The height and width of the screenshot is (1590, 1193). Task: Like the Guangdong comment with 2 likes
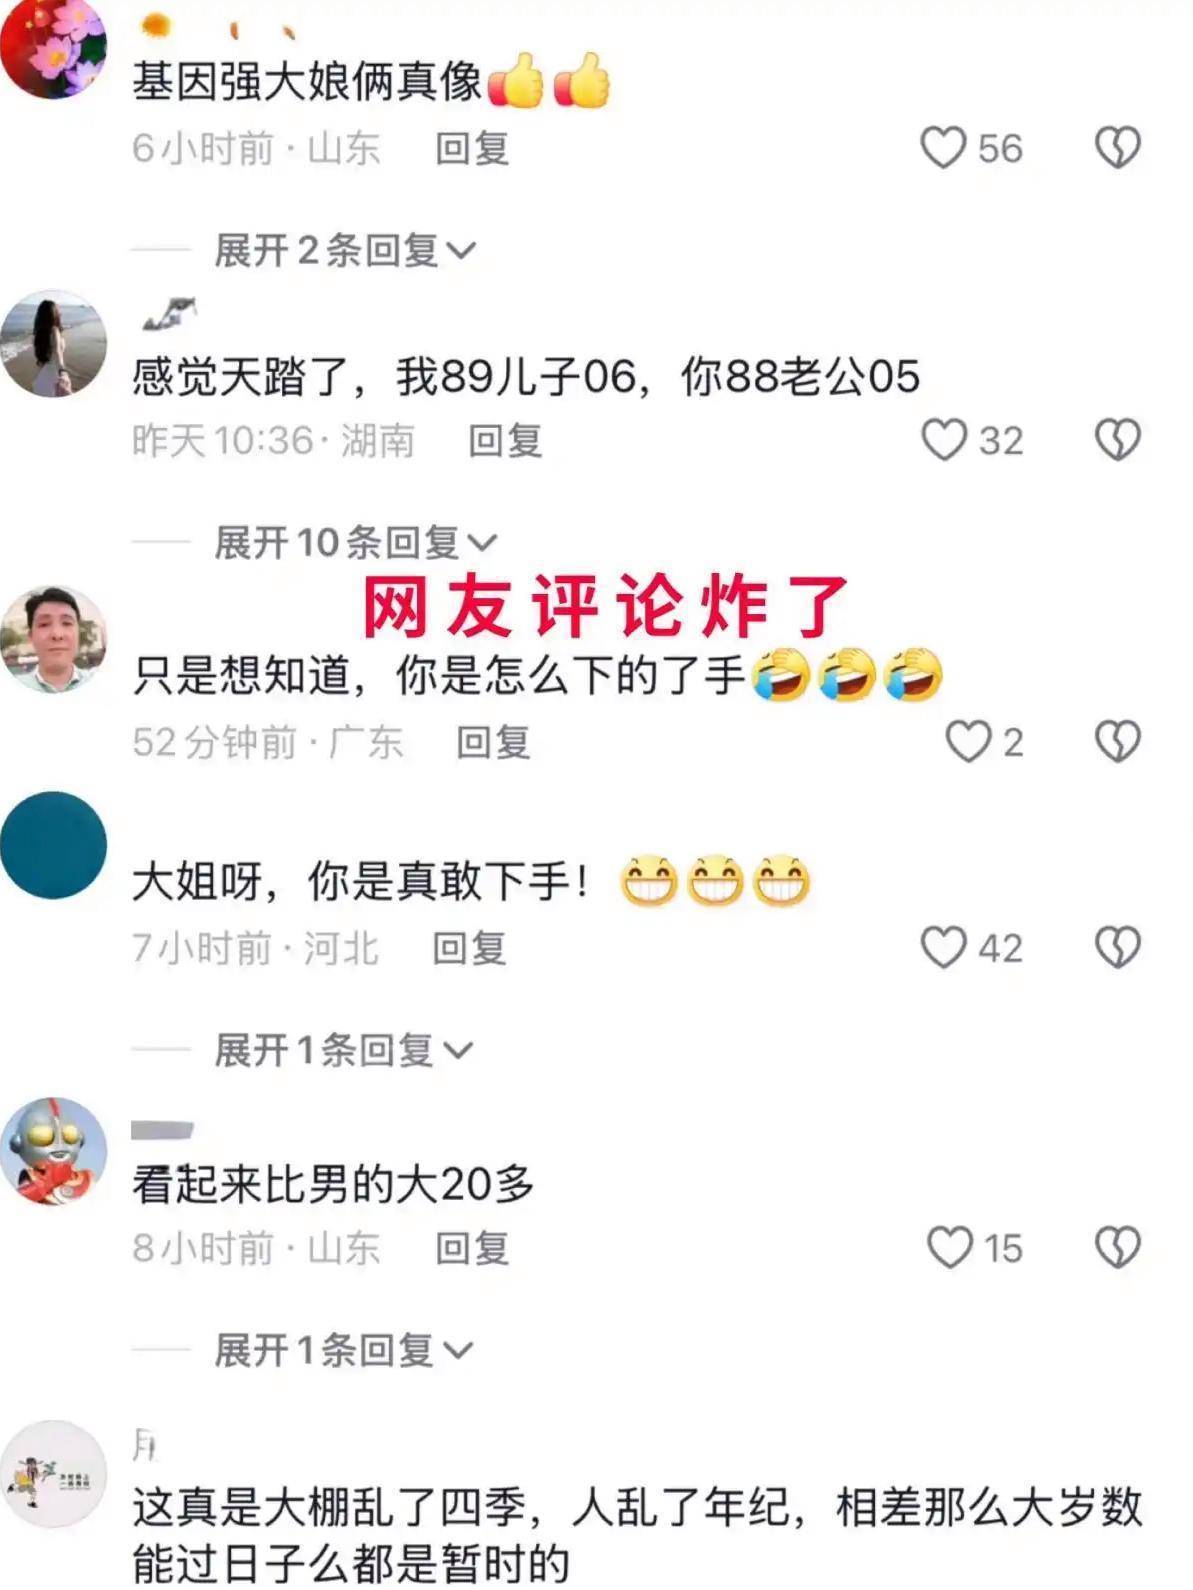968,742
